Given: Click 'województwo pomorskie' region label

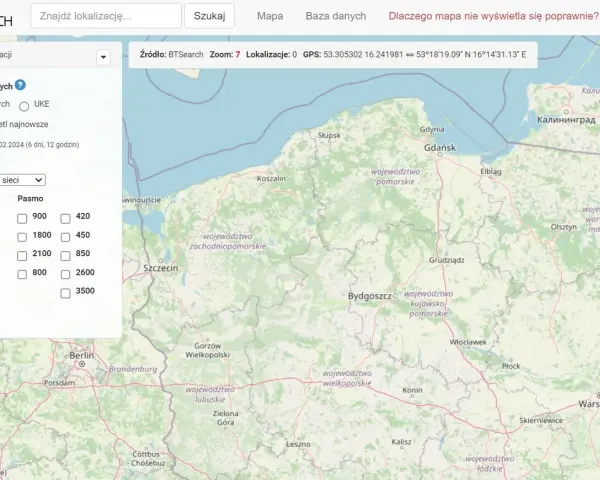Looking at the screenshot, I should tap(395, 176).
